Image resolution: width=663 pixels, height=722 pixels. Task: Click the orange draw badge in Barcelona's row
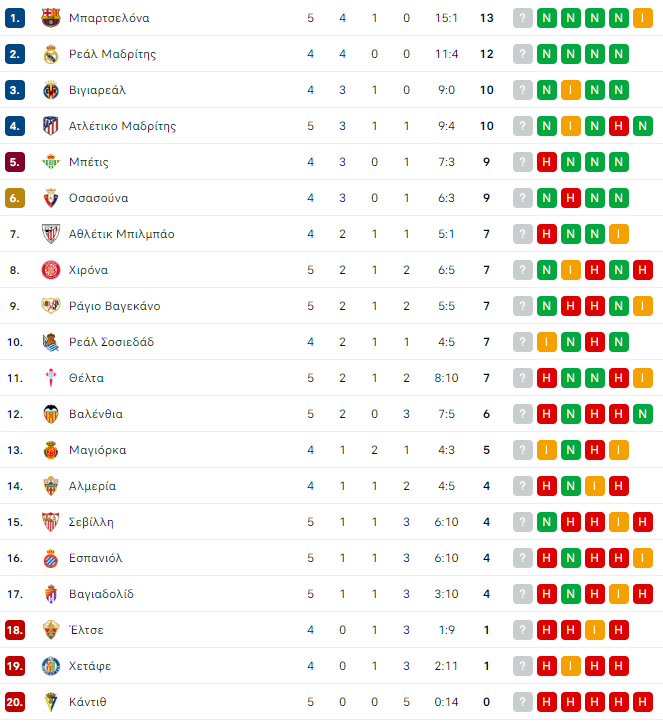643,18
